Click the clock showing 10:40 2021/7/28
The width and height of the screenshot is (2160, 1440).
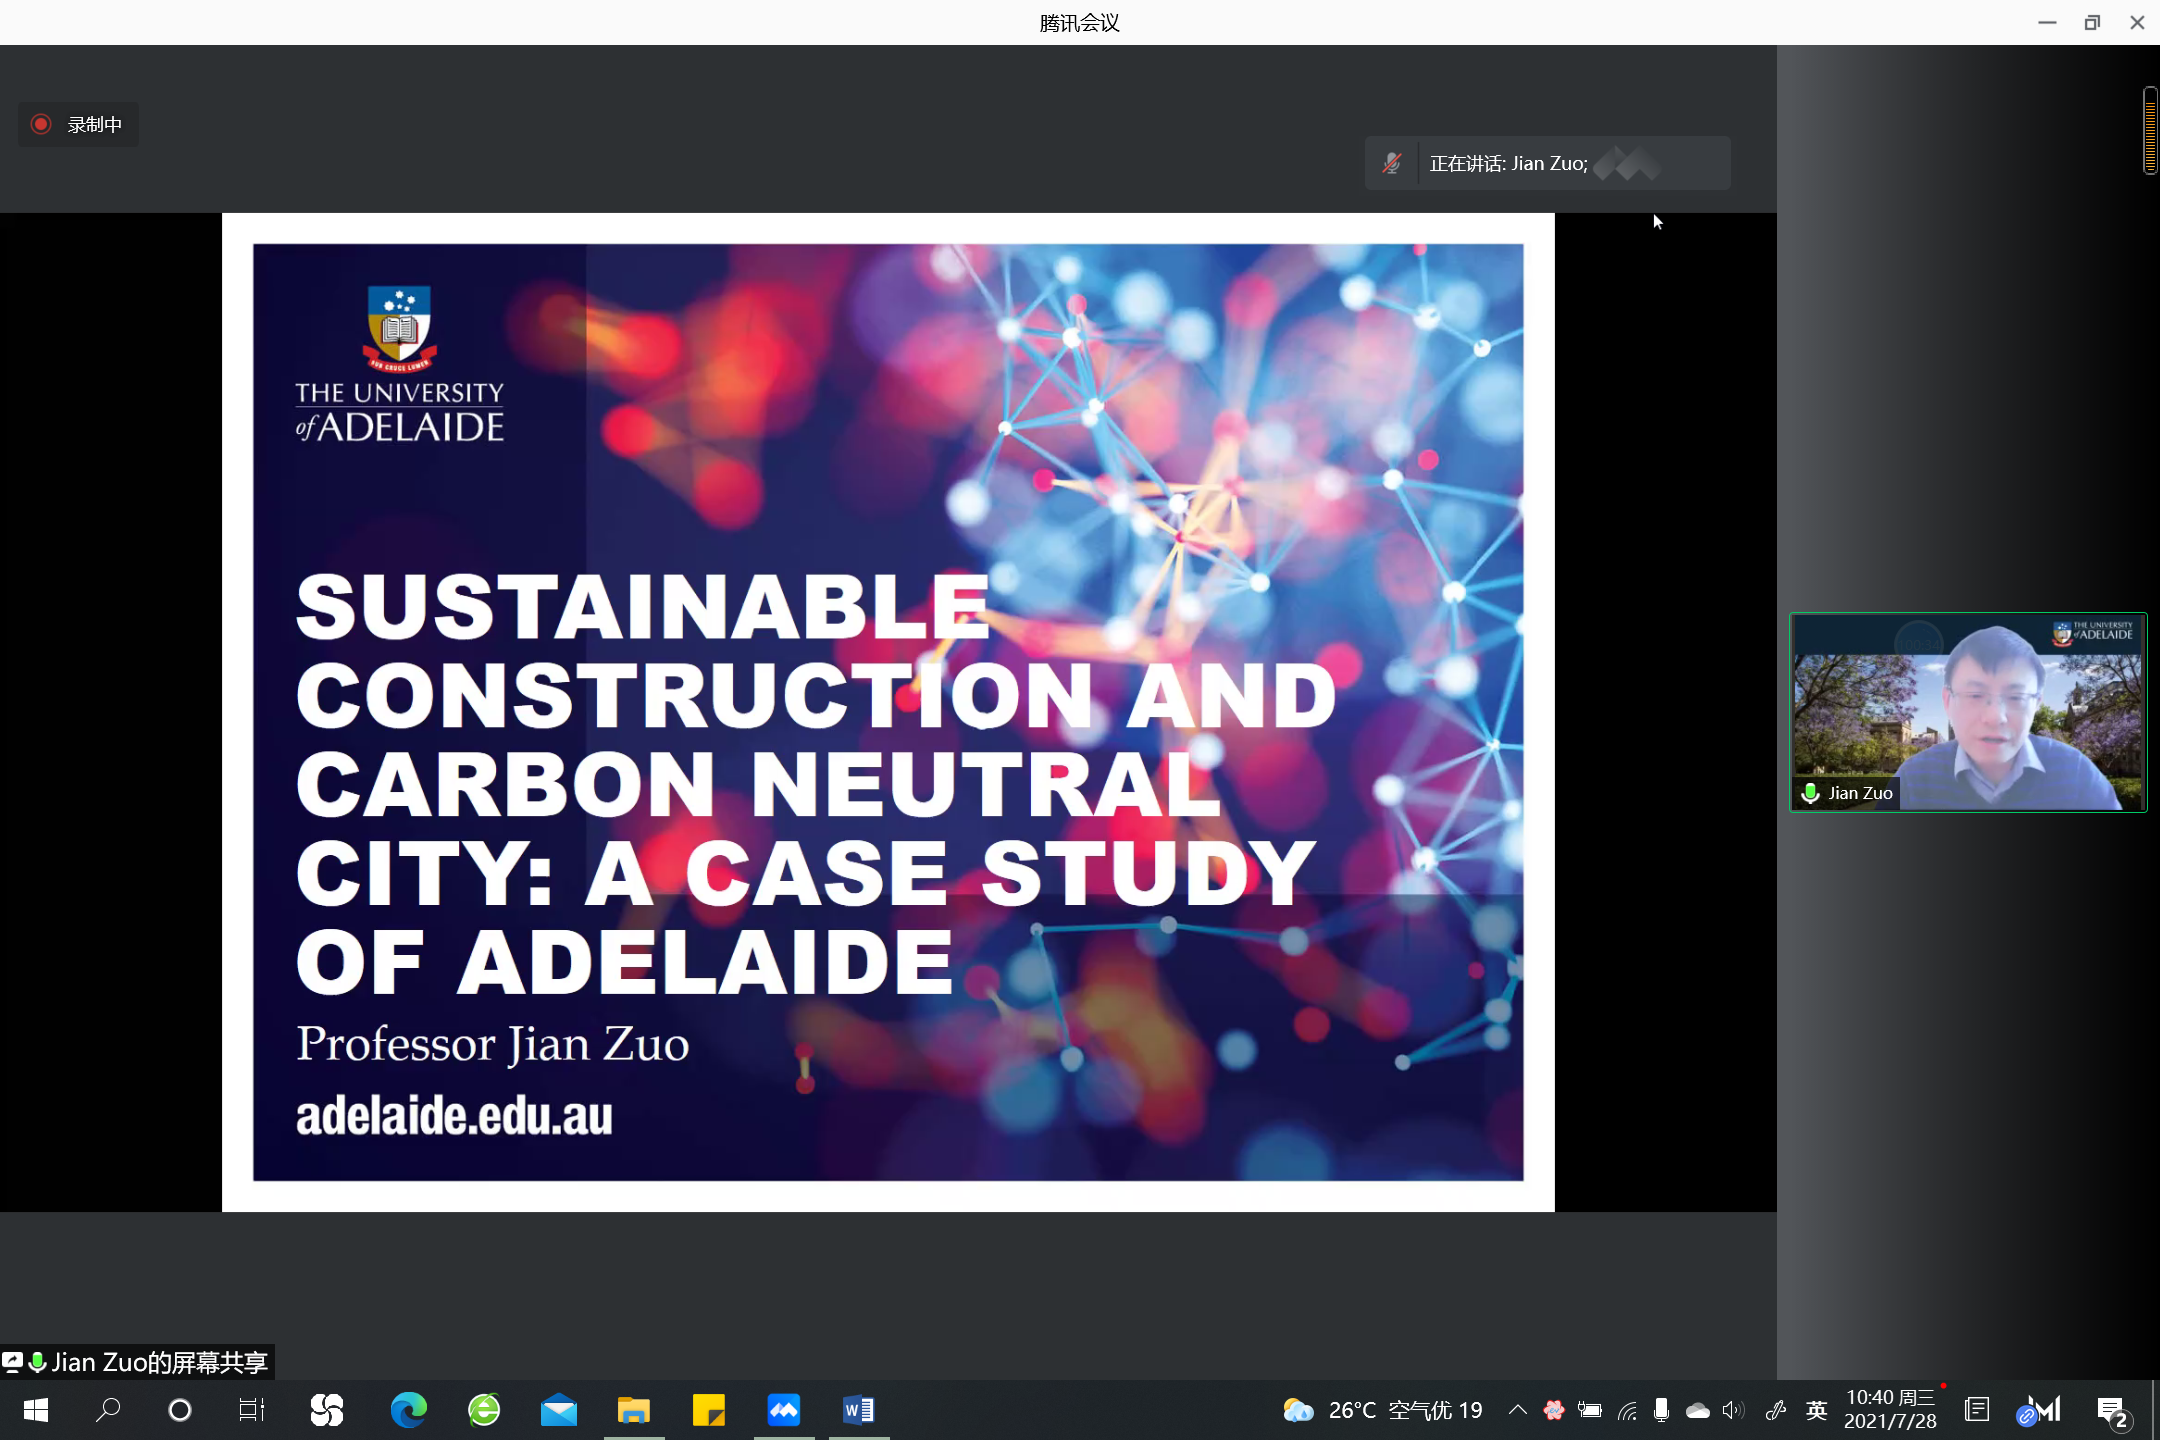[x=1889, y=1409]
